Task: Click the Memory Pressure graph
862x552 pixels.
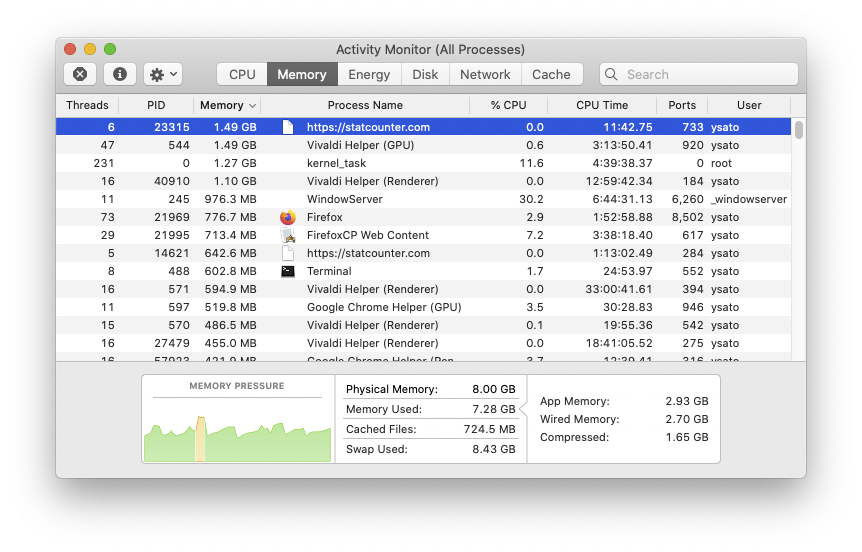Action: click(237, 430)
